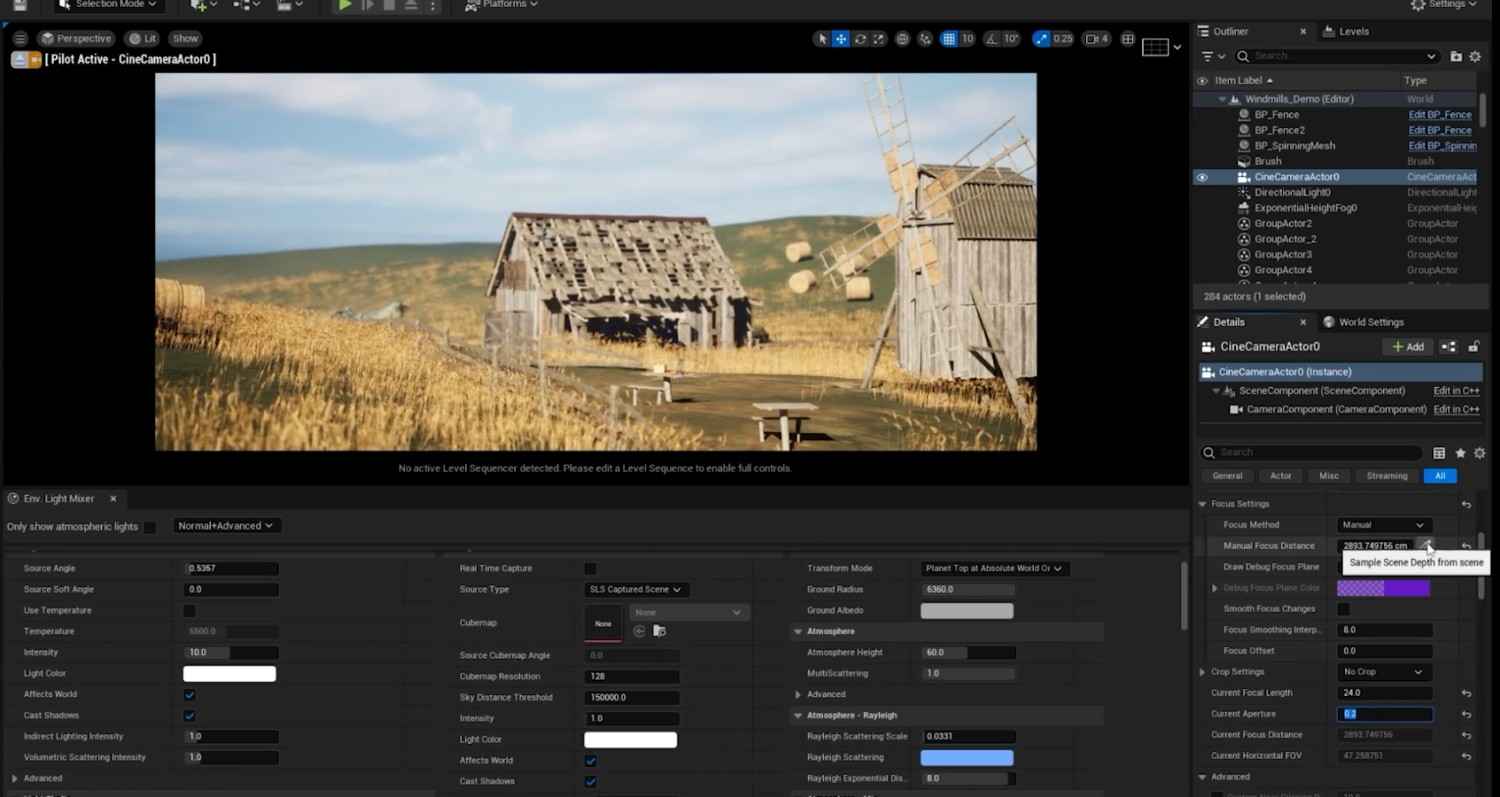Click the Outliner add folder icon

pos(1456,56)
